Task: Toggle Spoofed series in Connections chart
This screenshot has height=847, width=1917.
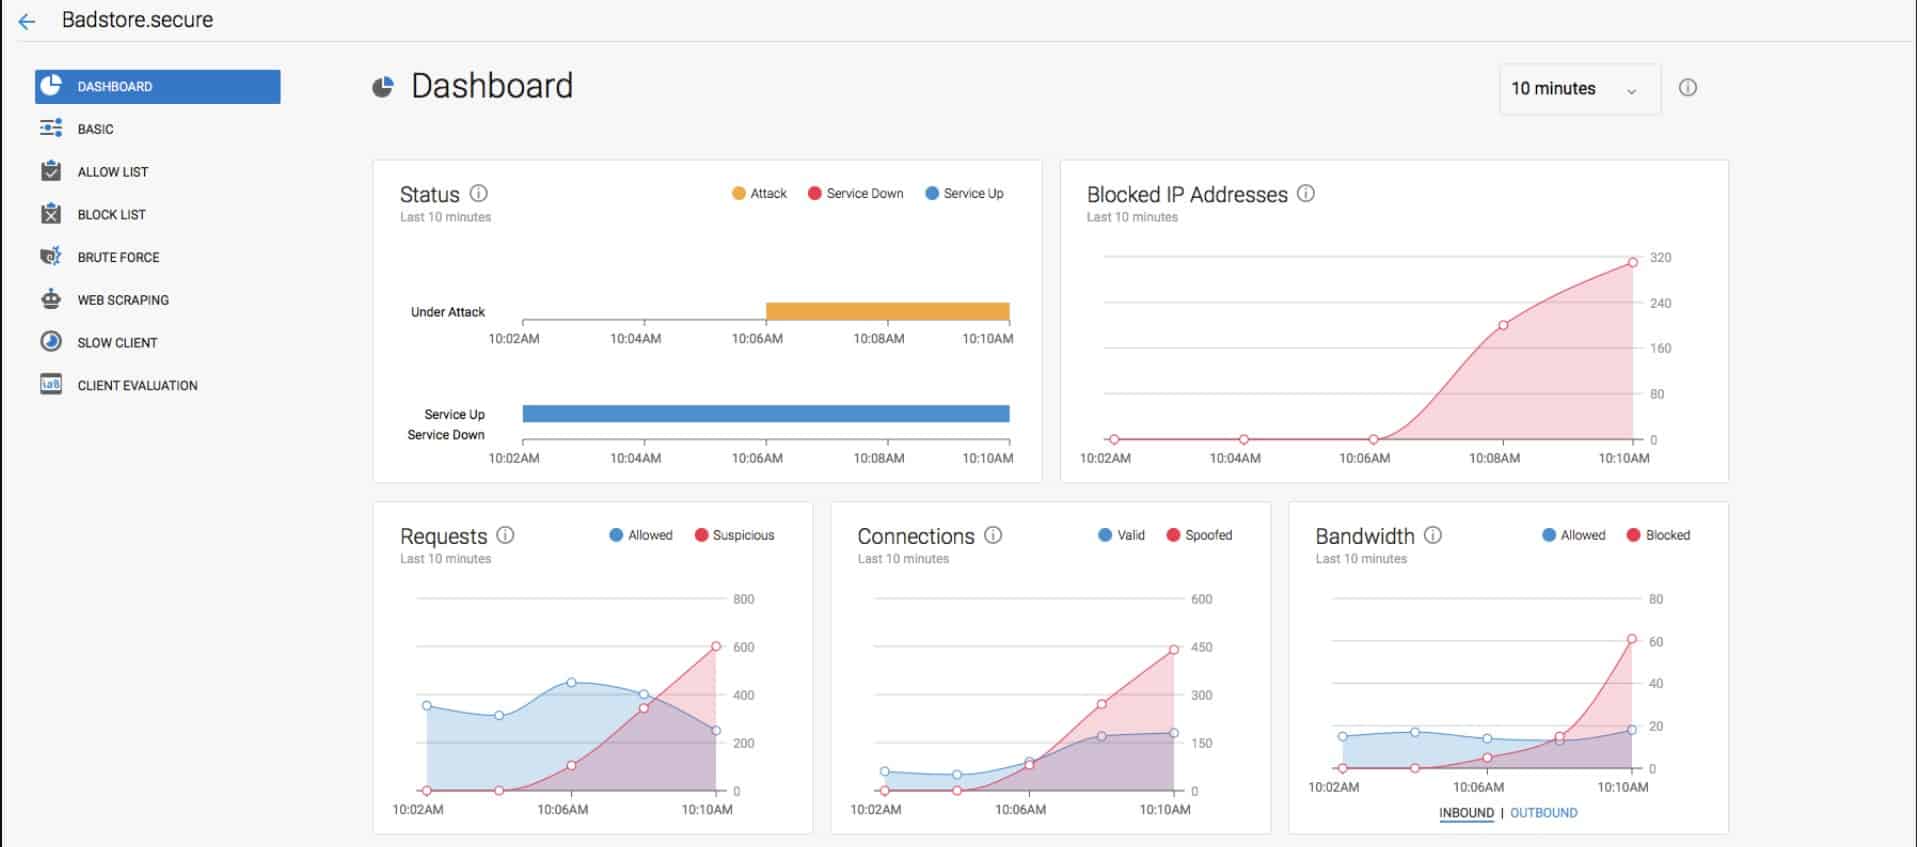Action: pyautogui.click(x=1199, y=535)
